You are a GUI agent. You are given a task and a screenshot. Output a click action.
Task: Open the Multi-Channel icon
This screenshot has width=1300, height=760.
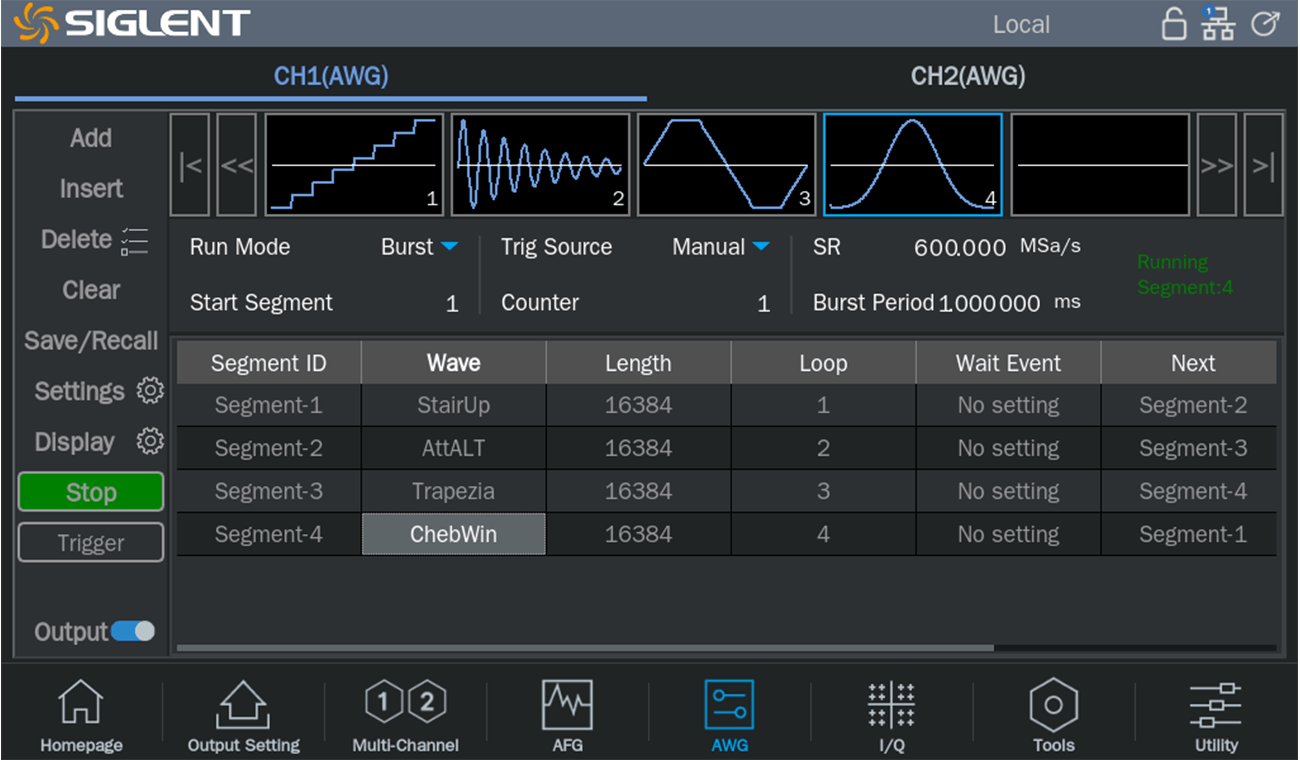click(405, 703)
